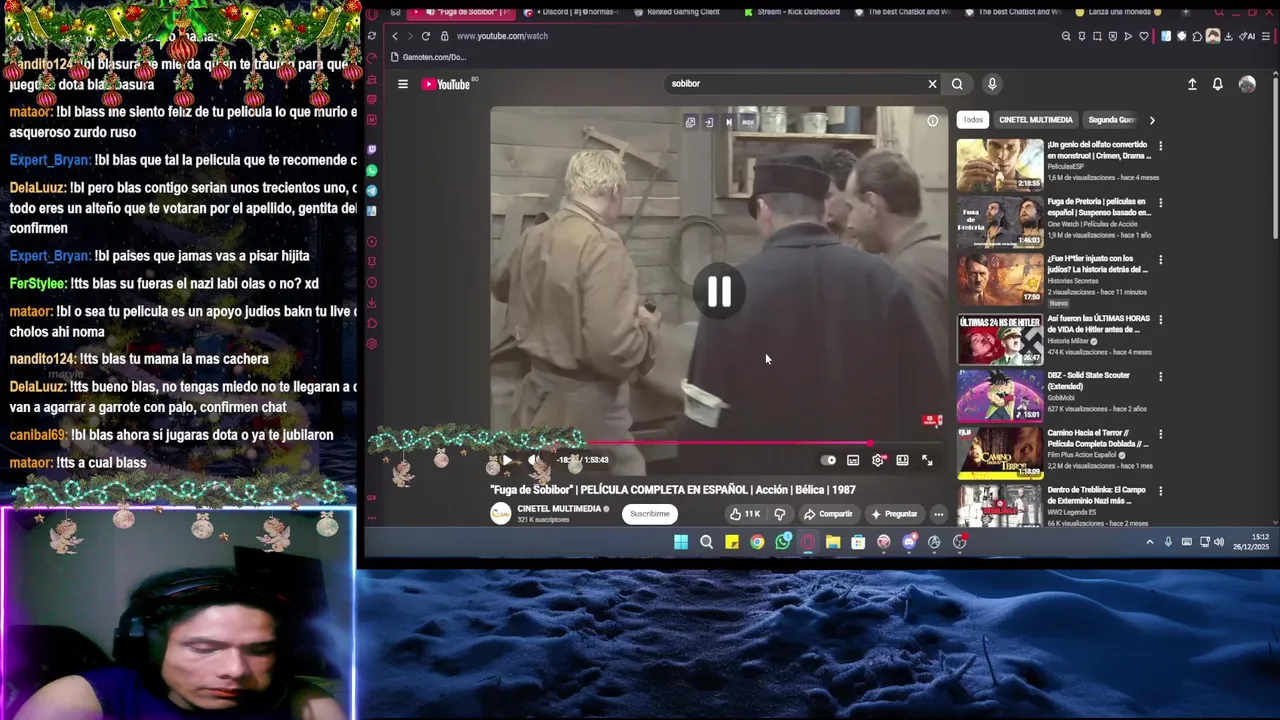Show video info card icon on the player

coord(932,121)
